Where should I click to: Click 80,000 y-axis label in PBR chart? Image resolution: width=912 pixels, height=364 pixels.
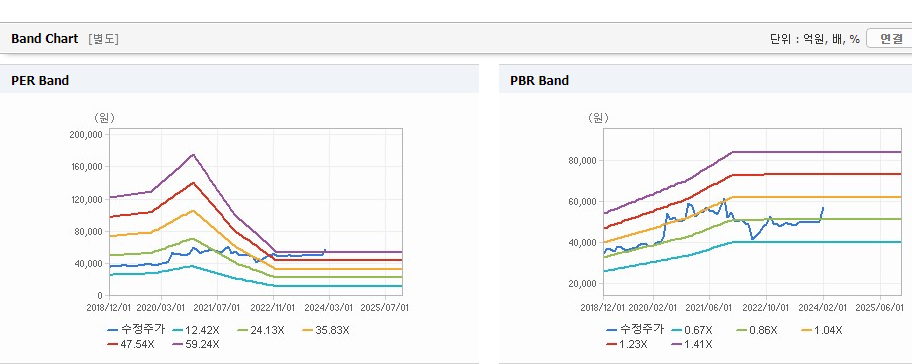tap(583, 160)
